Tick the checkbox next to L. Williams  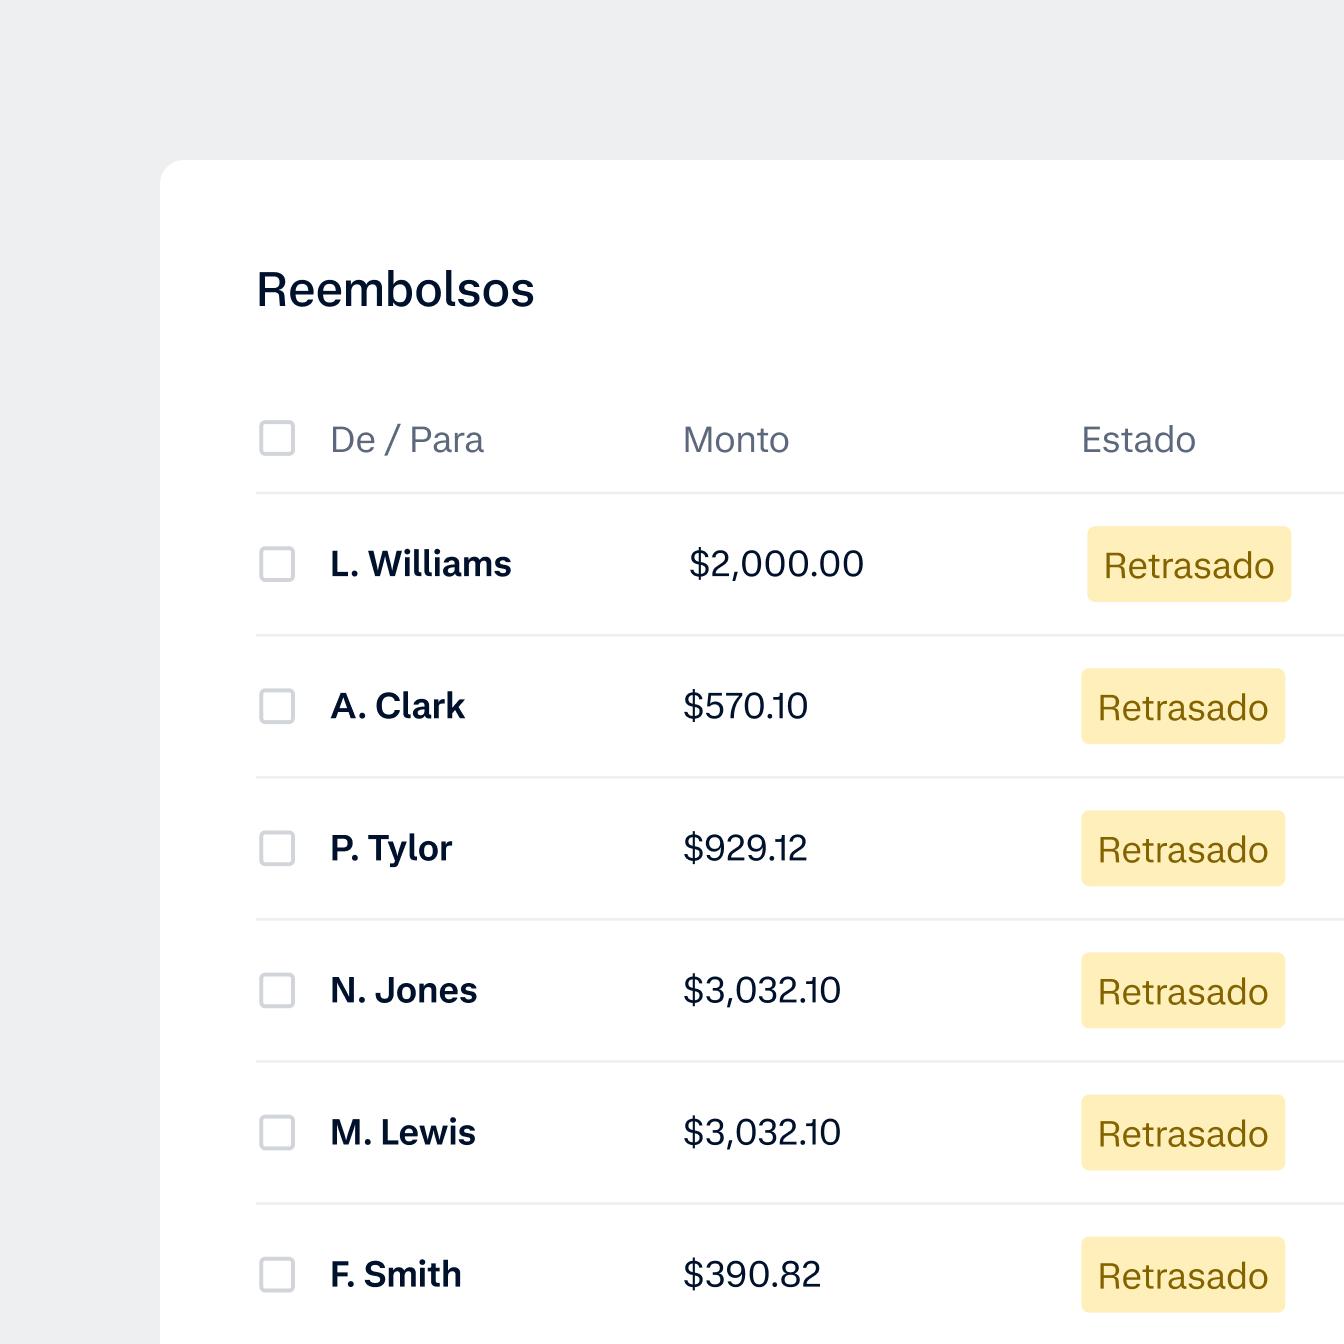[x=277, y=564]
